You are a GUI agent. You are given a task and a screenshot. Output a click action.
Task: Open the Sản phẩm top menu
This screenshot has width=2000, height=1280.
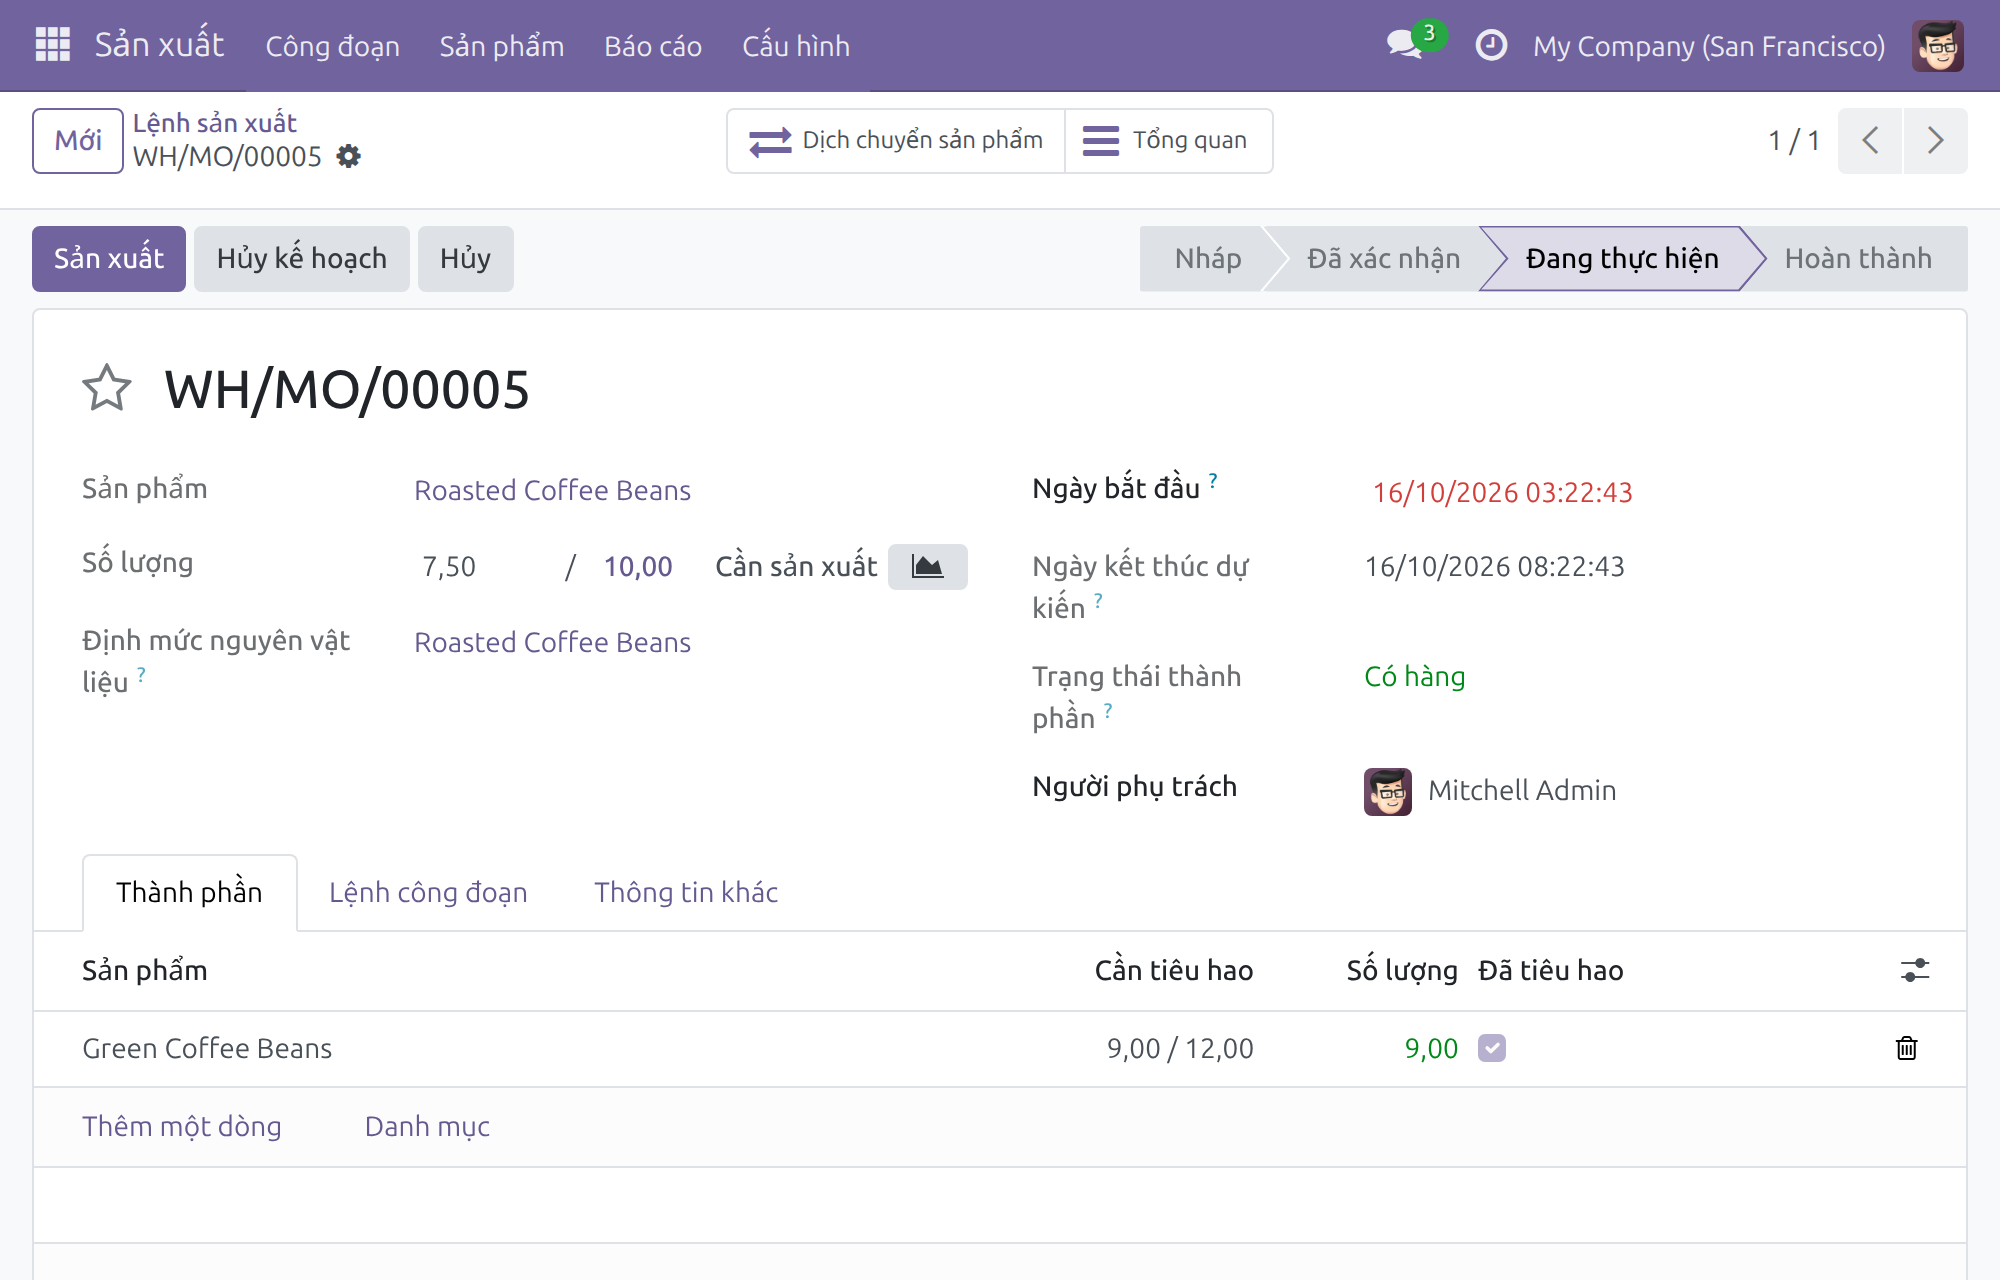pyautogui.click(x=501, y=46)
